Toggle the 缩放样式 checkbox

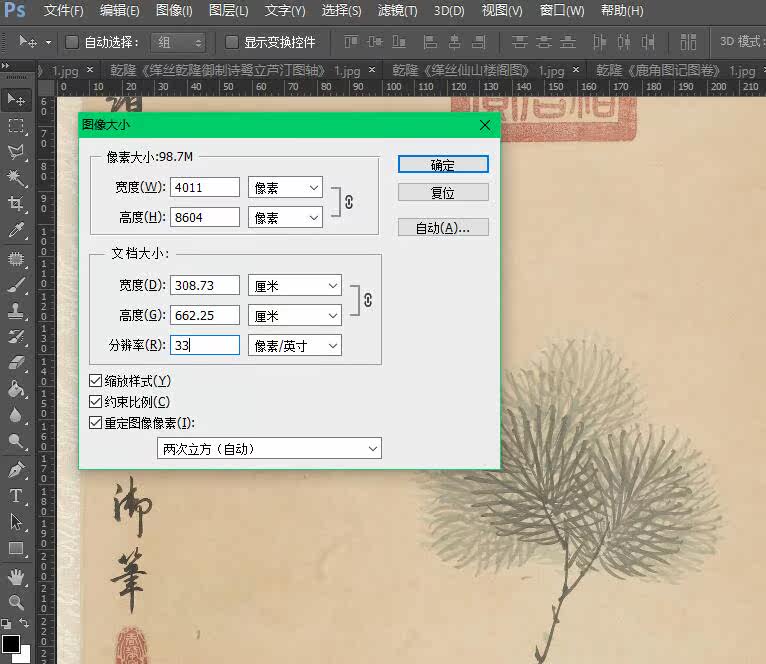point(96,381)
